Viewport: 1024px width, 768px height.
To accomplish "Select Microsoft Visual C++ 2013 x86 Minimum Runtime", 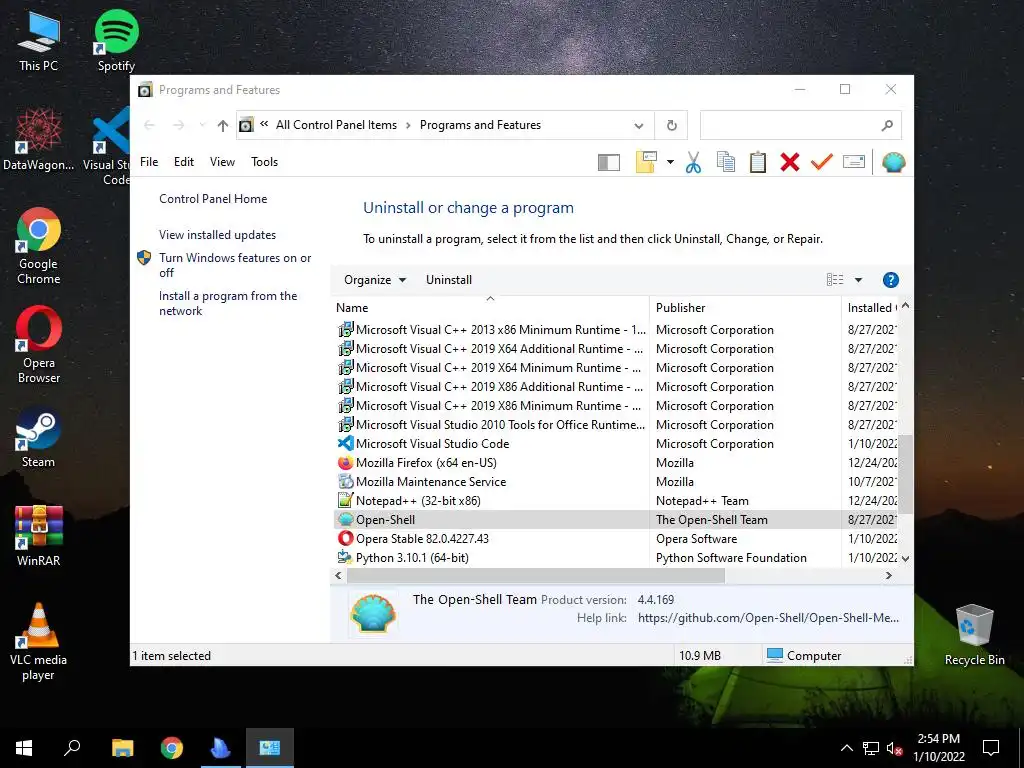I will point(614,330).
